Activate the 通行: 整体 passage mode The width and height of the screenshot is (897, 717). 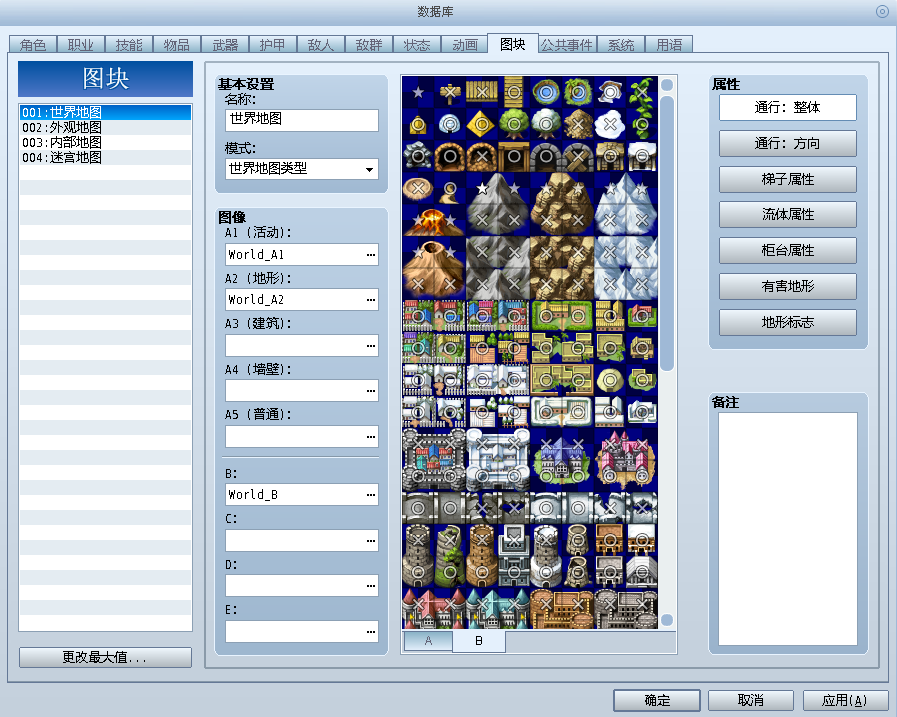(x=788, y=108)
